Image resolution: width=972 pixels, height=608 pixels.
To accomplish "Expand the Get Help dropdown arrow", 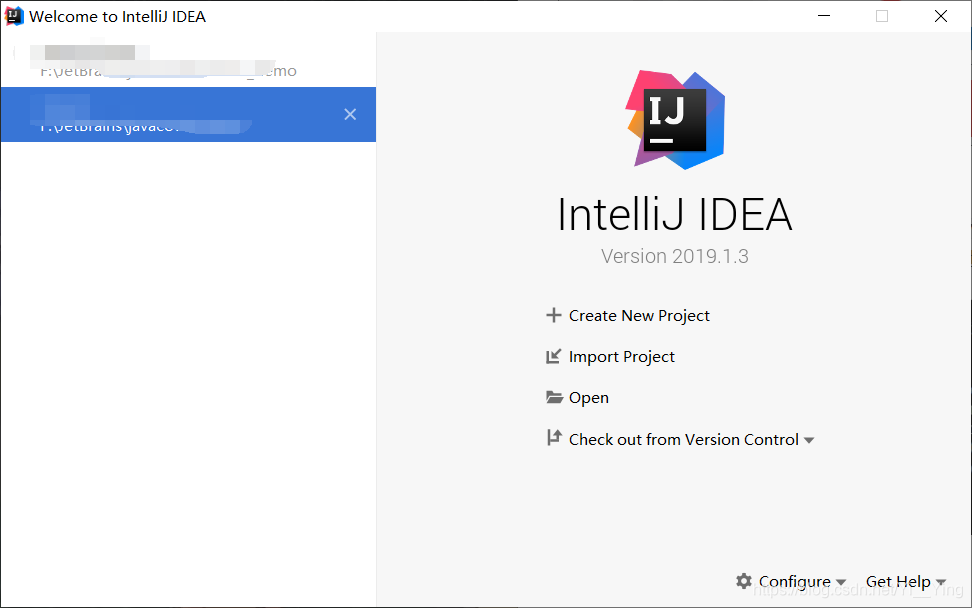I will tap(940, 583).
